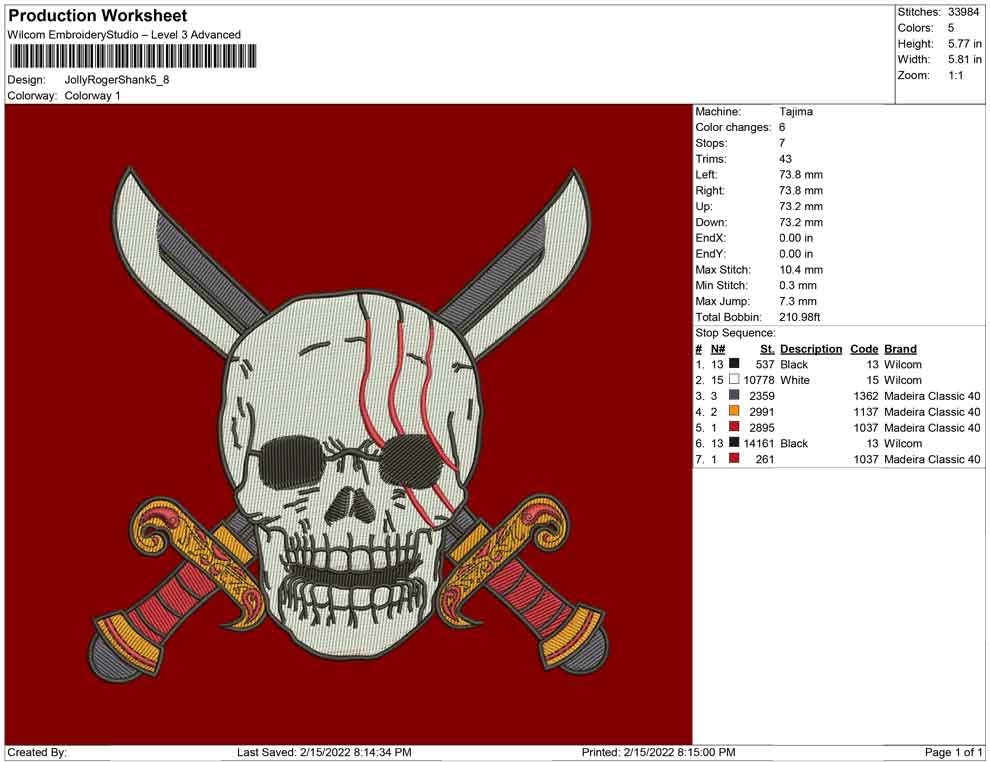Click the 'Last Saved: 2/15/2022 8:14:34 PM' text

pos(325,752)
